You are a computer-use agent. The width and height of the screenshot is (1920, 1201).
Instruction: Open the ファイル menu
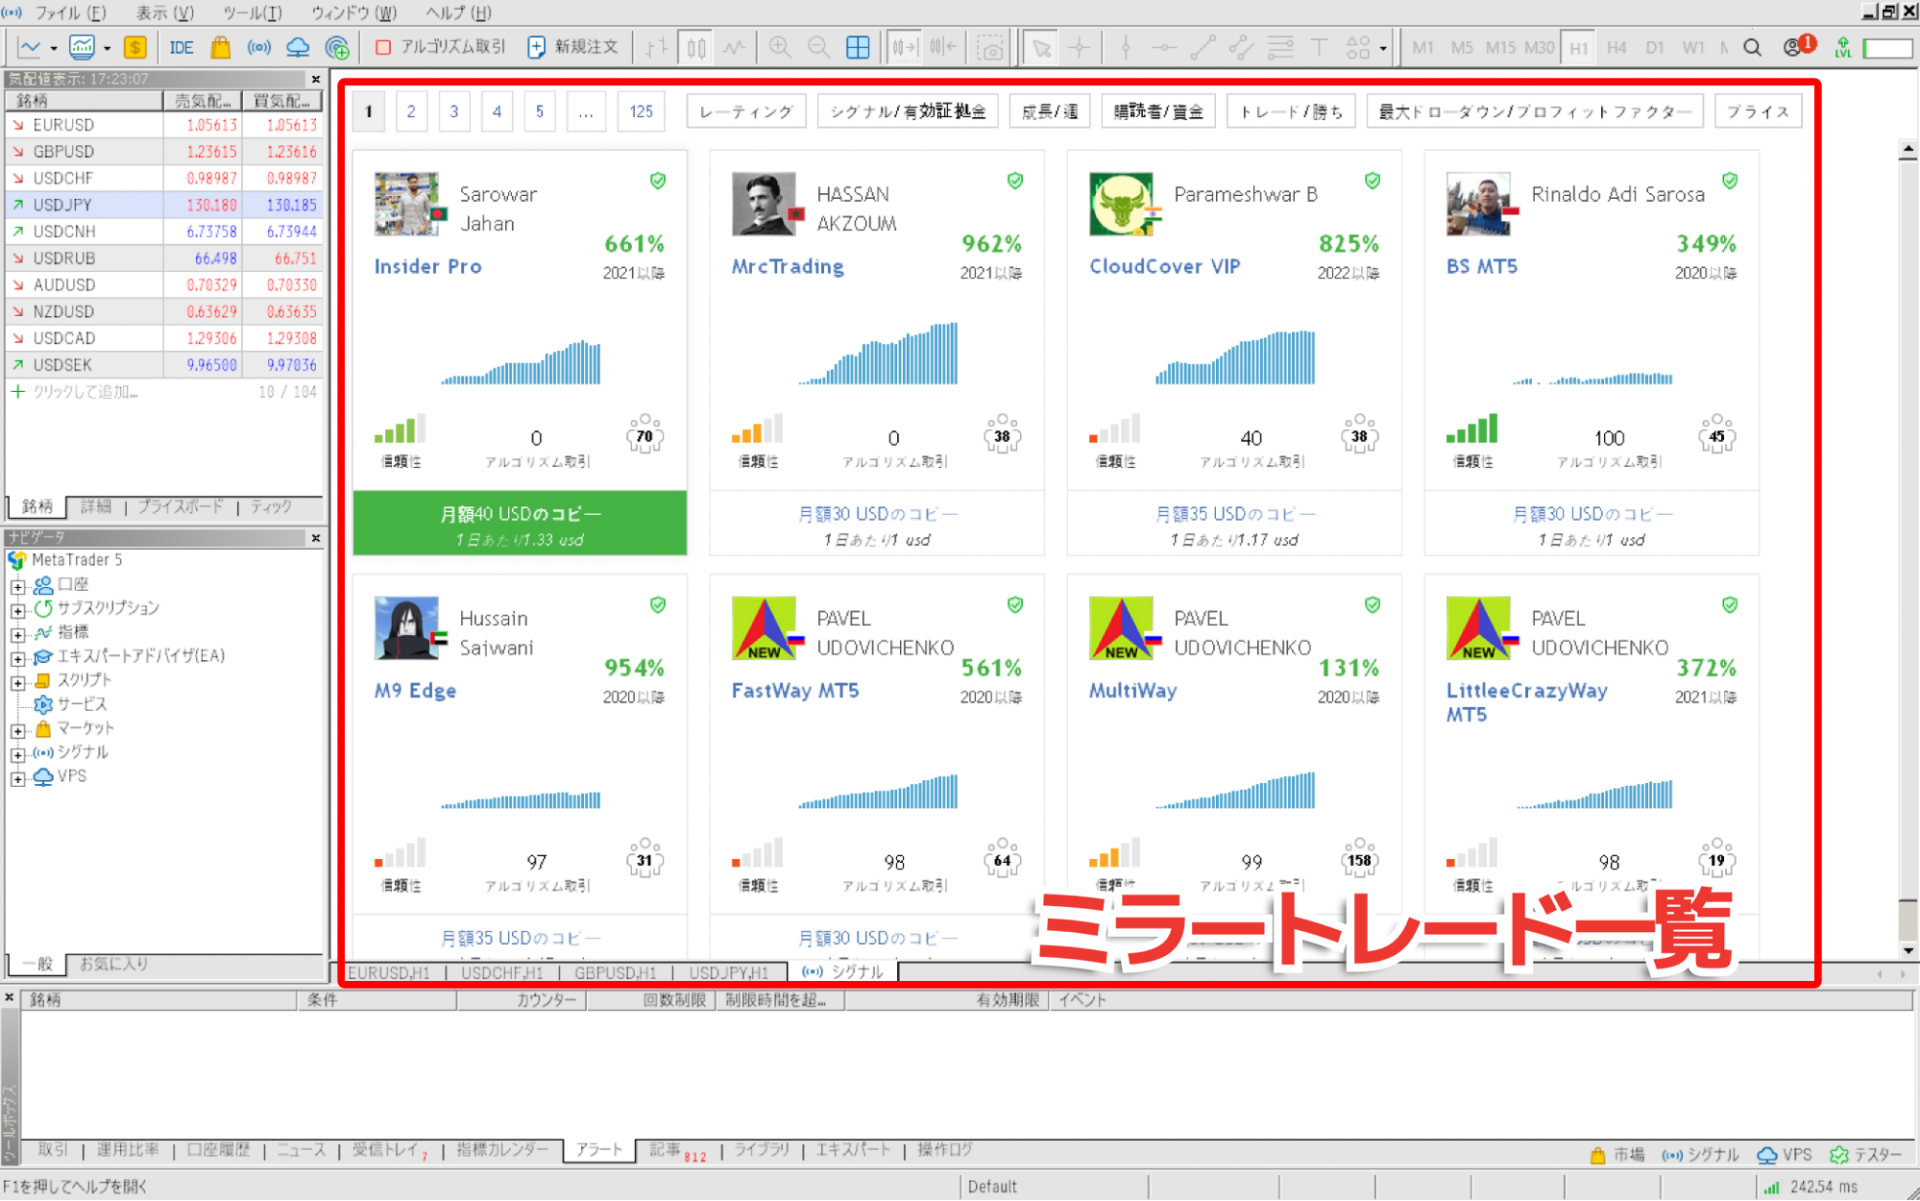pyautogui.click(x=70, y=13)
